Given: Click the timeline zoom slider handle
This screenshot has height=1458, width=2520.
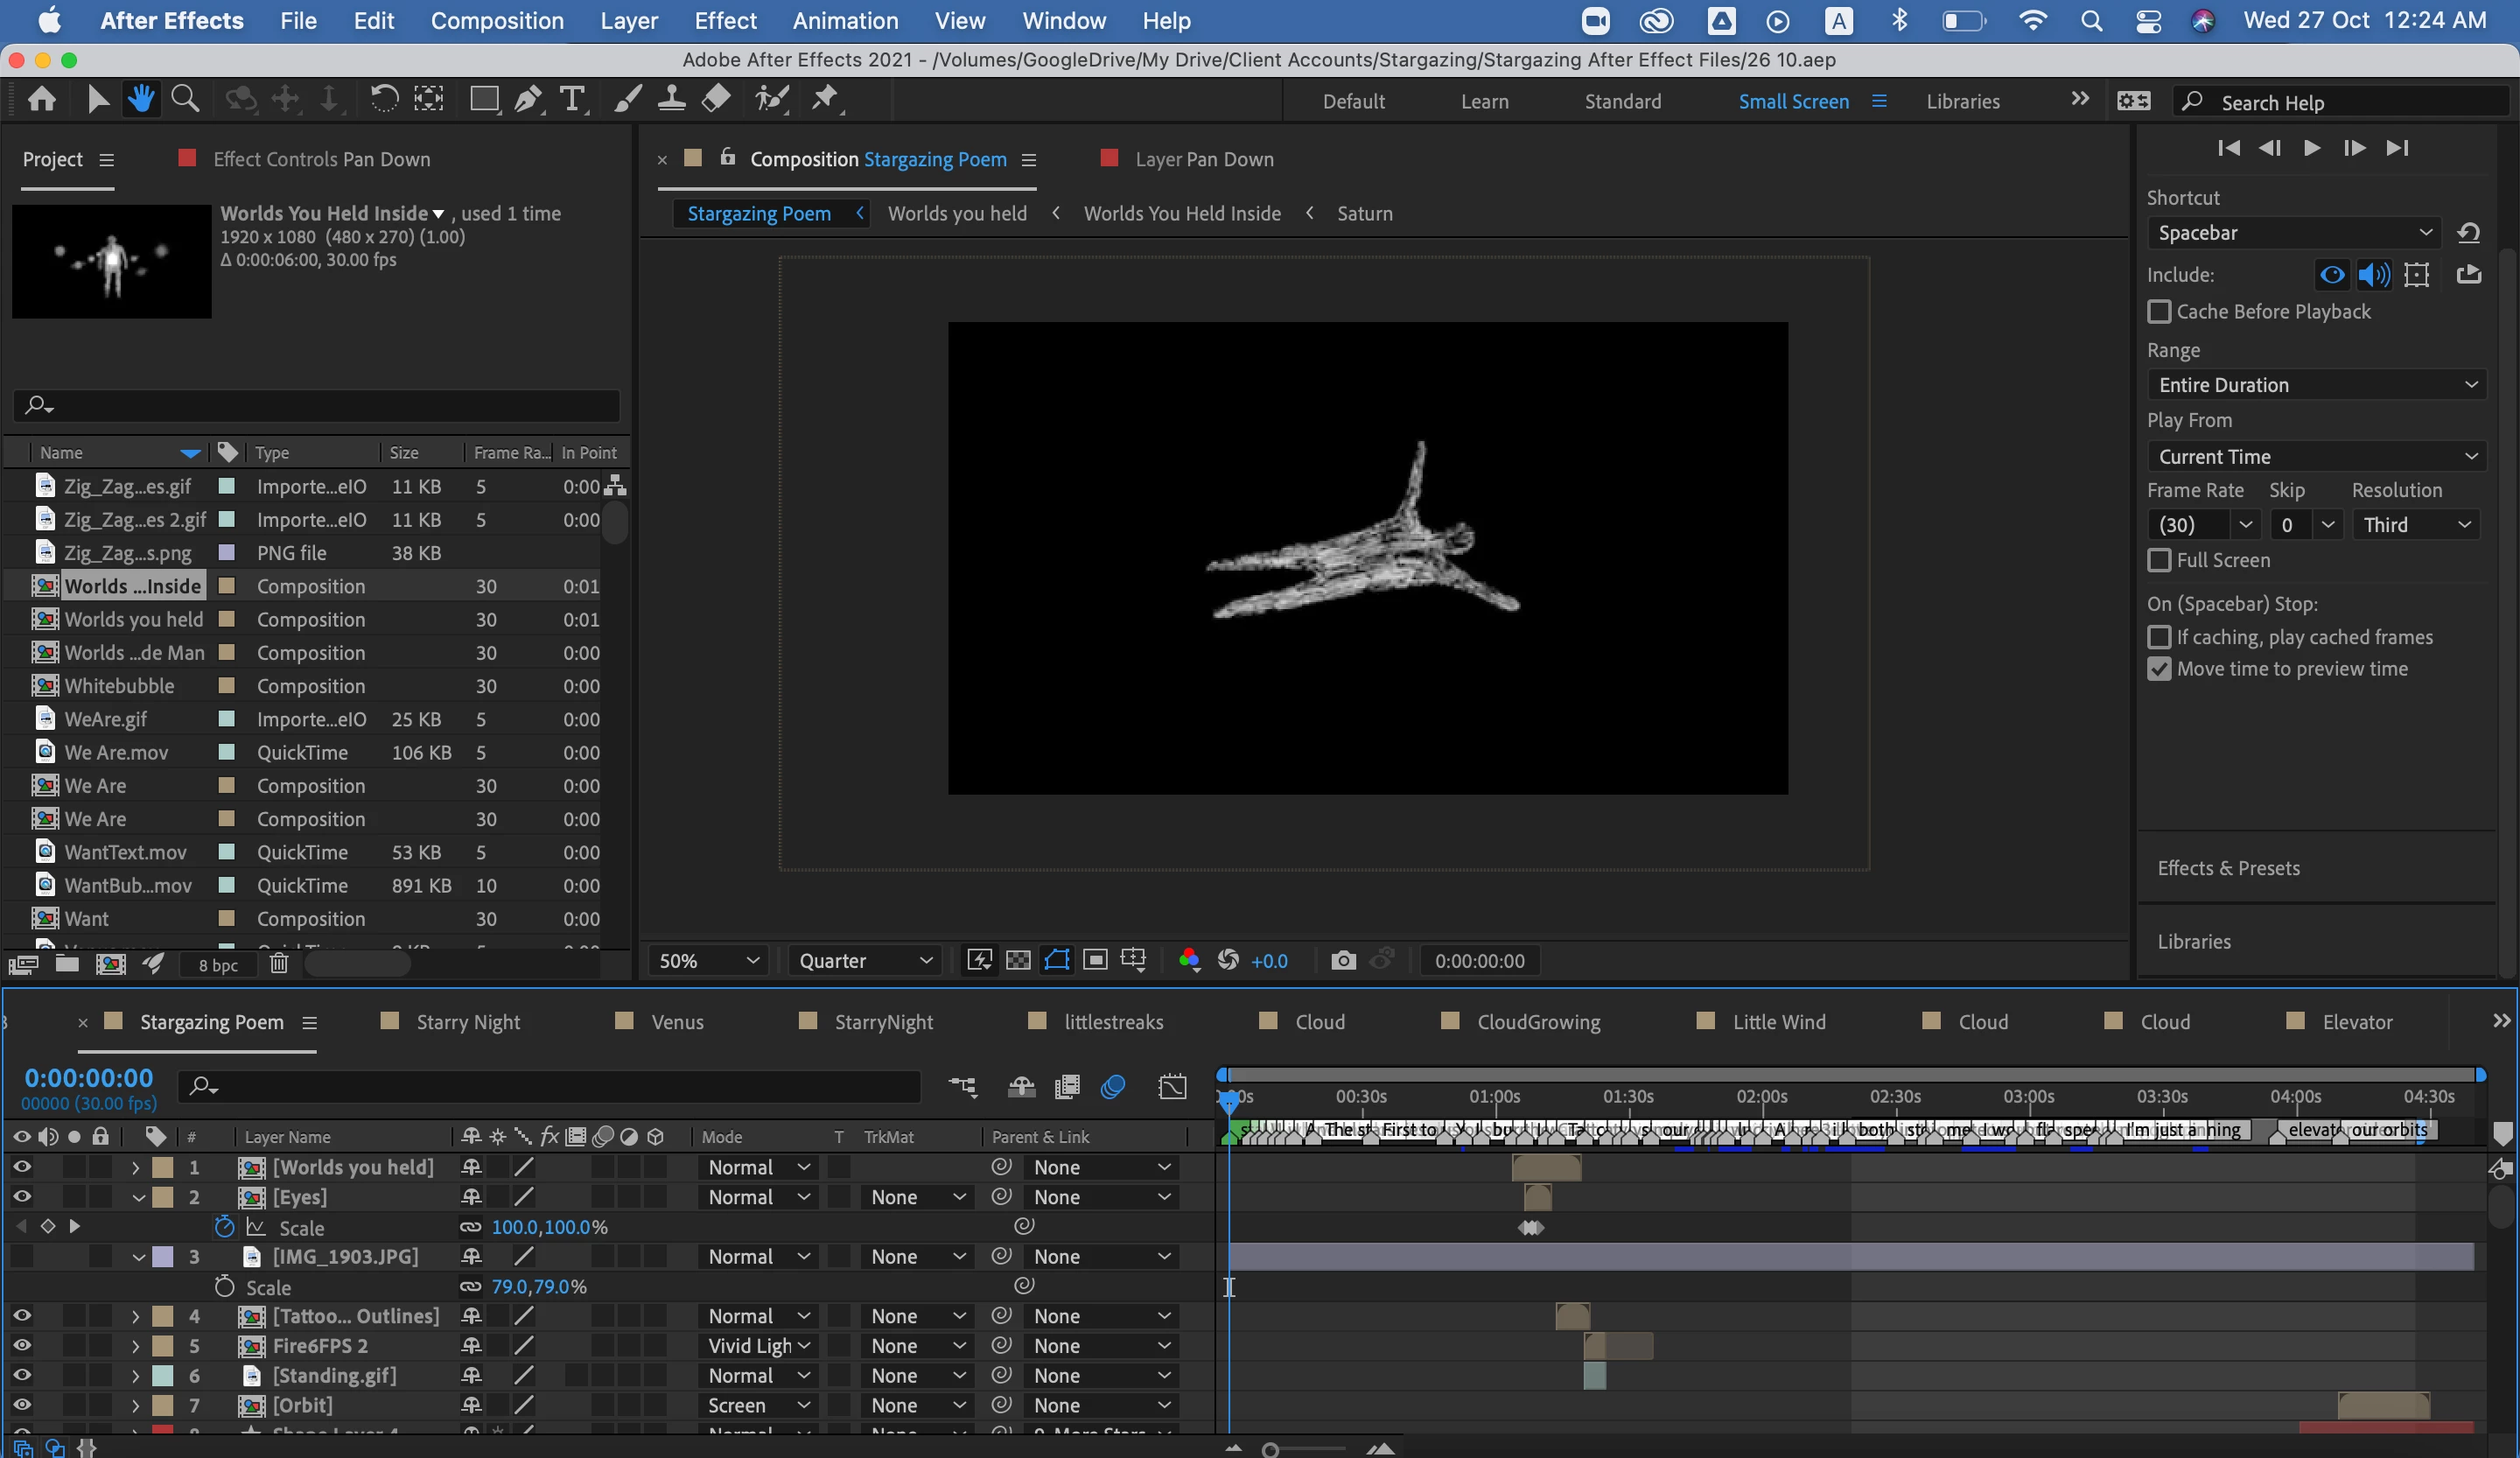Looking at the screenshot, I should 1270,1449.
